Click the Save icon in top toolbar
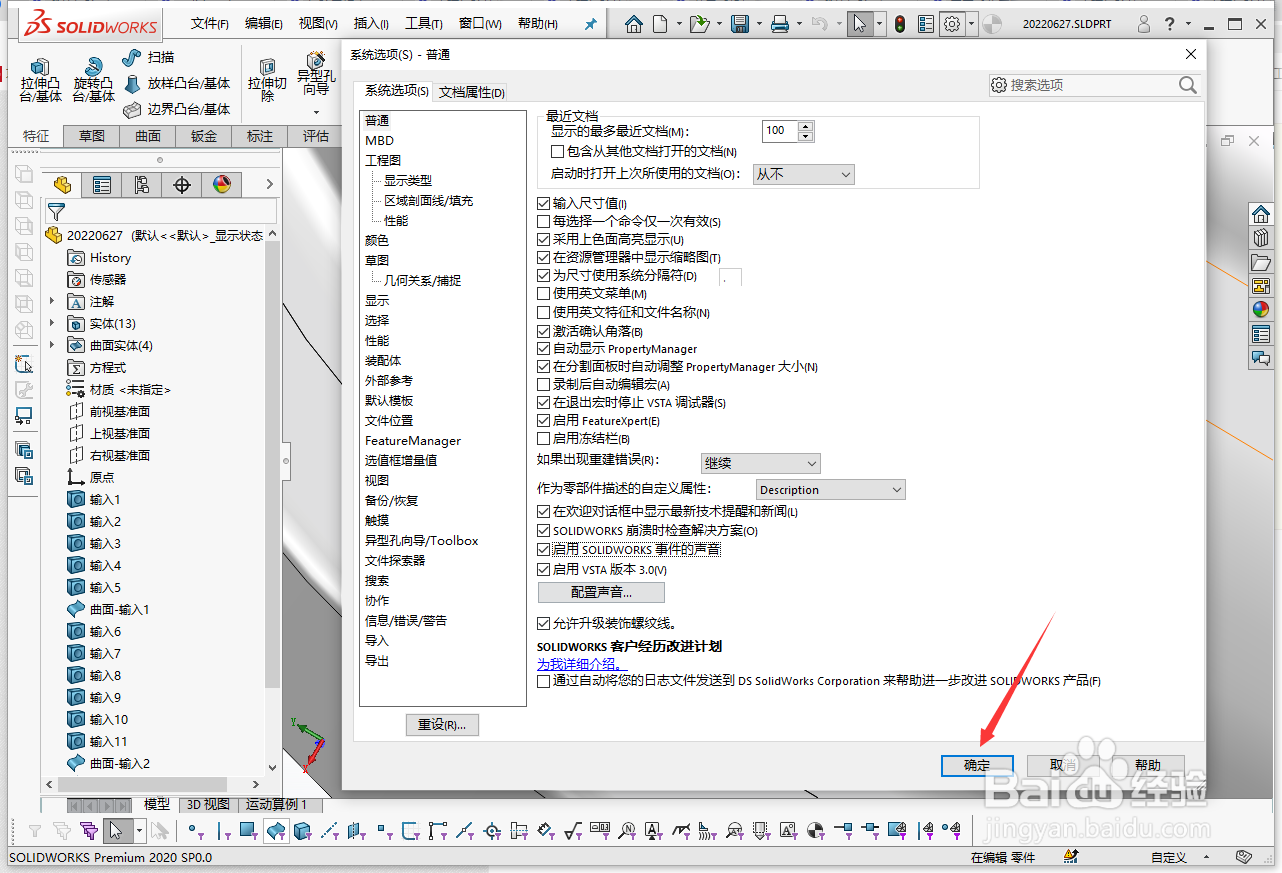The height and width of the screenshot is (873, 1282). (x=740, y=24)
